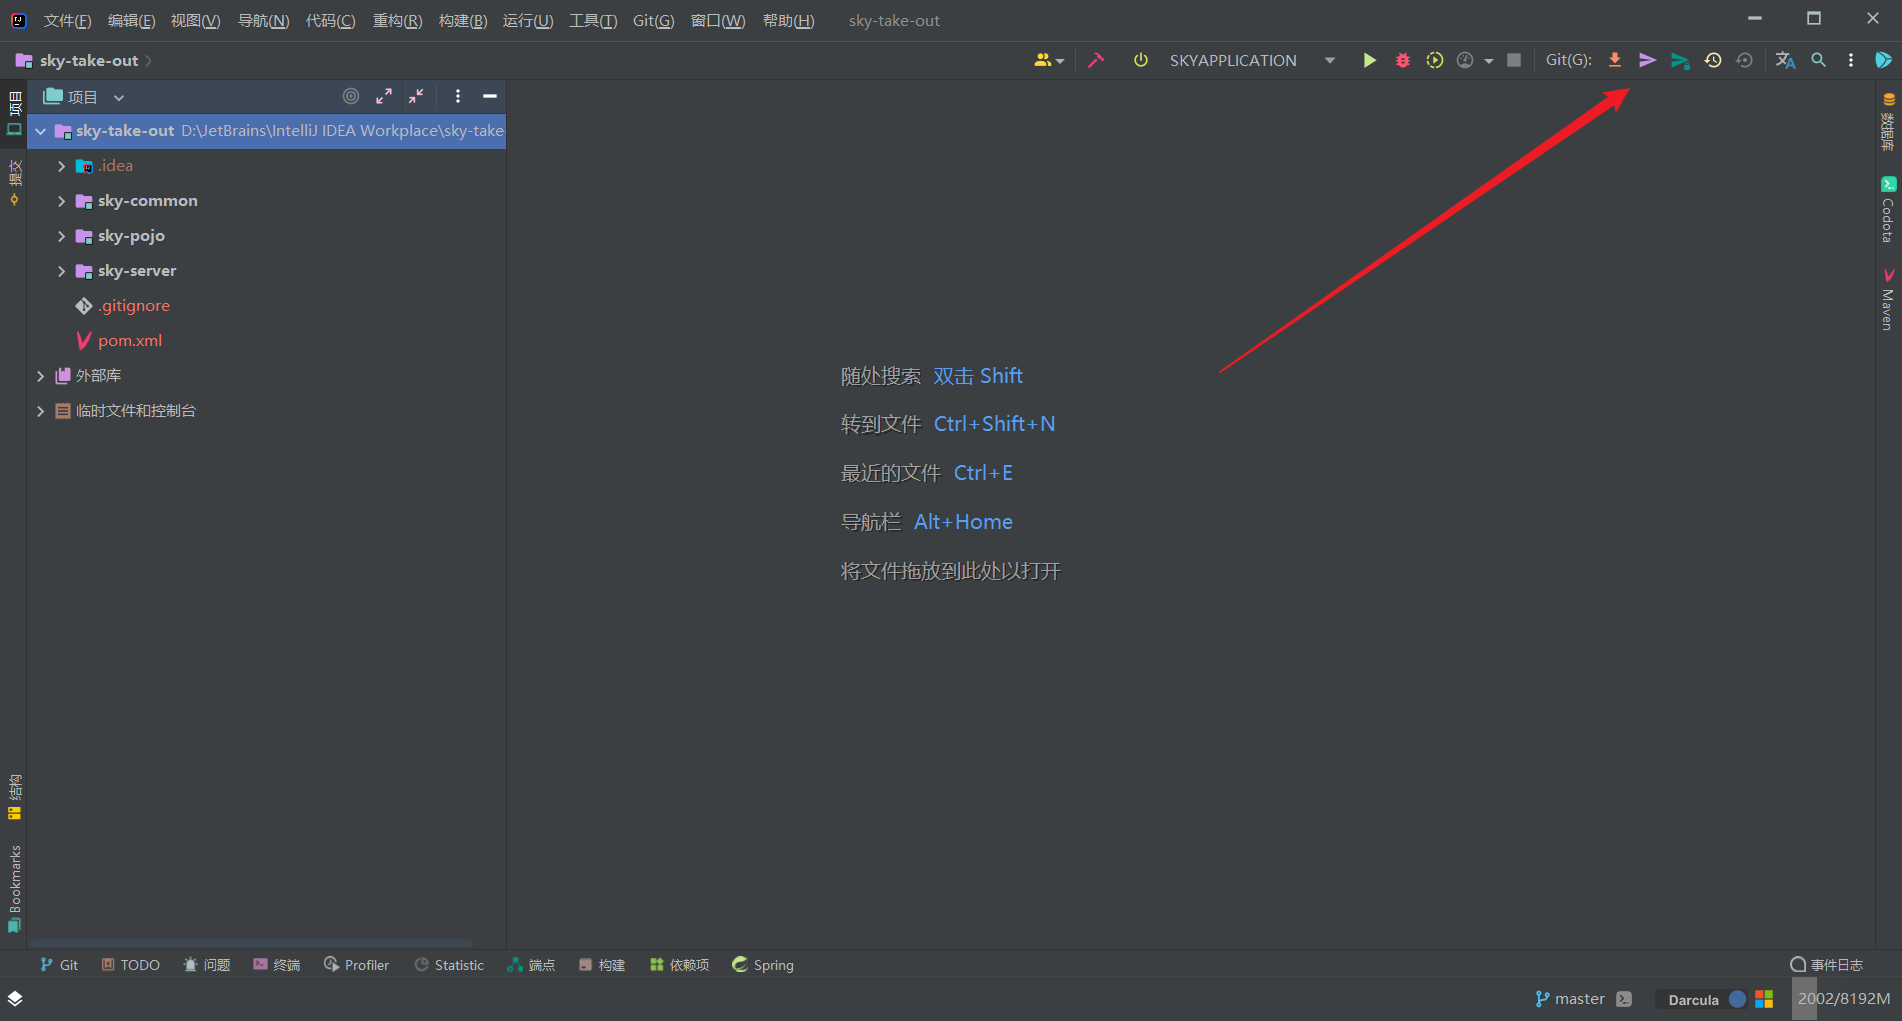Open the 视图(V) menu
Viewport: 1902px width, 1021px height.
(195, 20)
